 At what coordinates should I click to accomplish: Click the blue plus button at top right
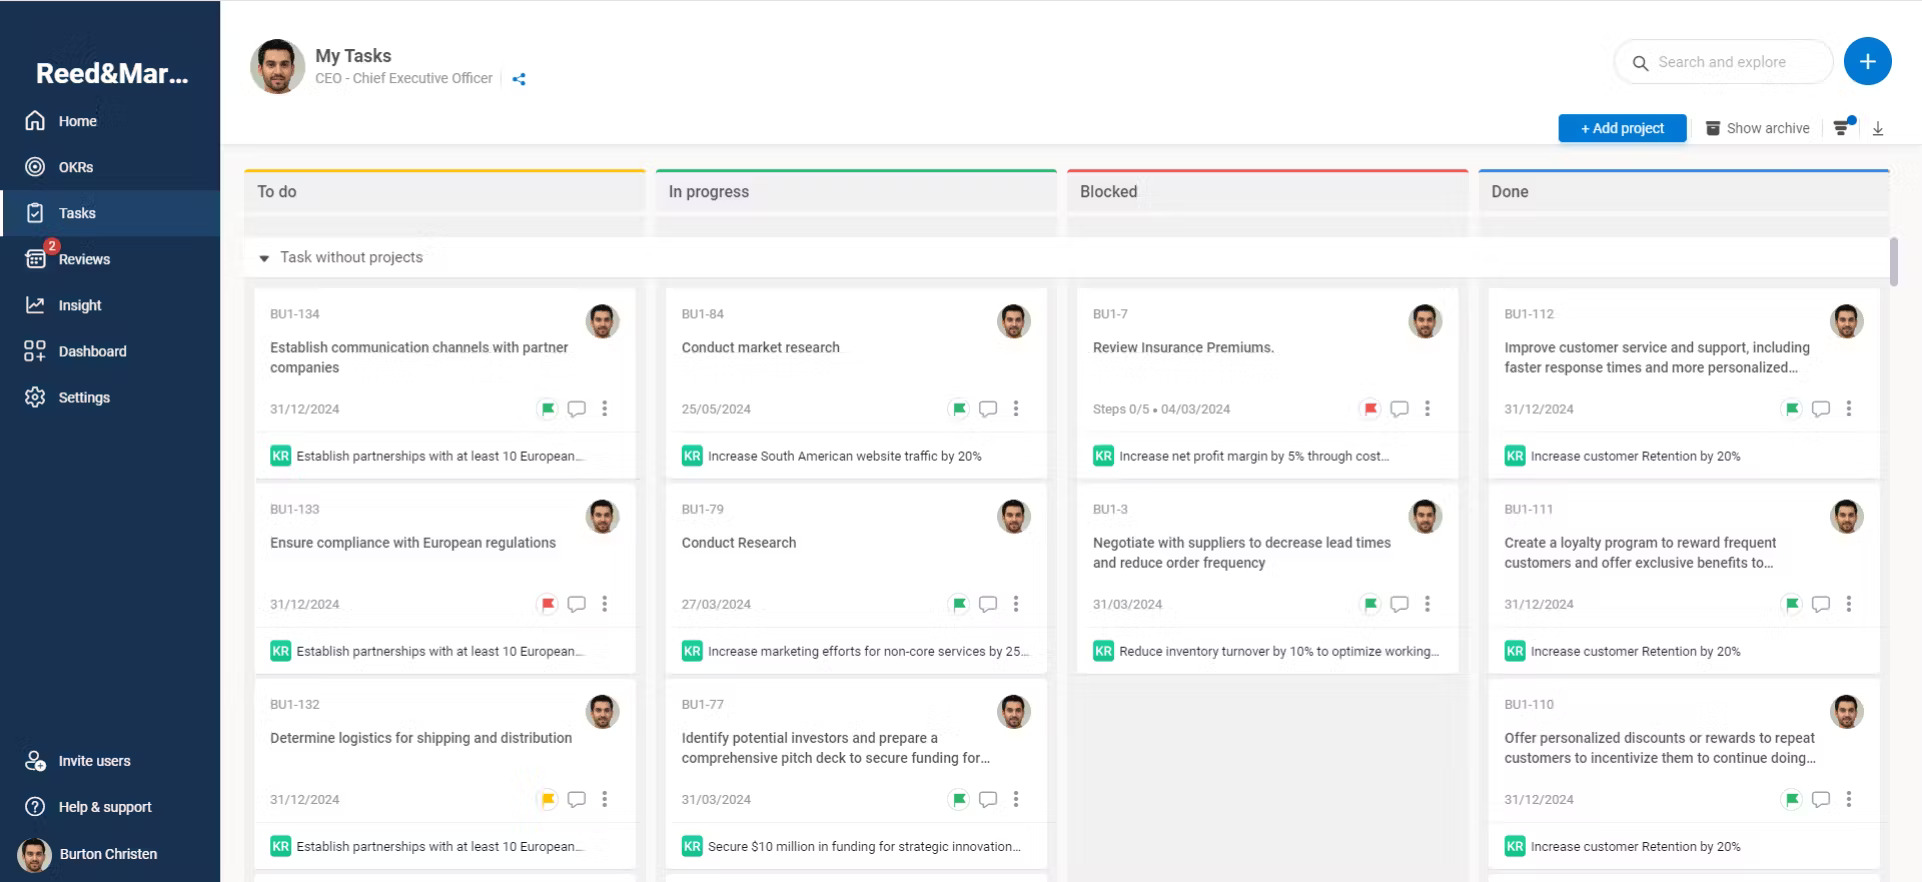coord(1867,62)
